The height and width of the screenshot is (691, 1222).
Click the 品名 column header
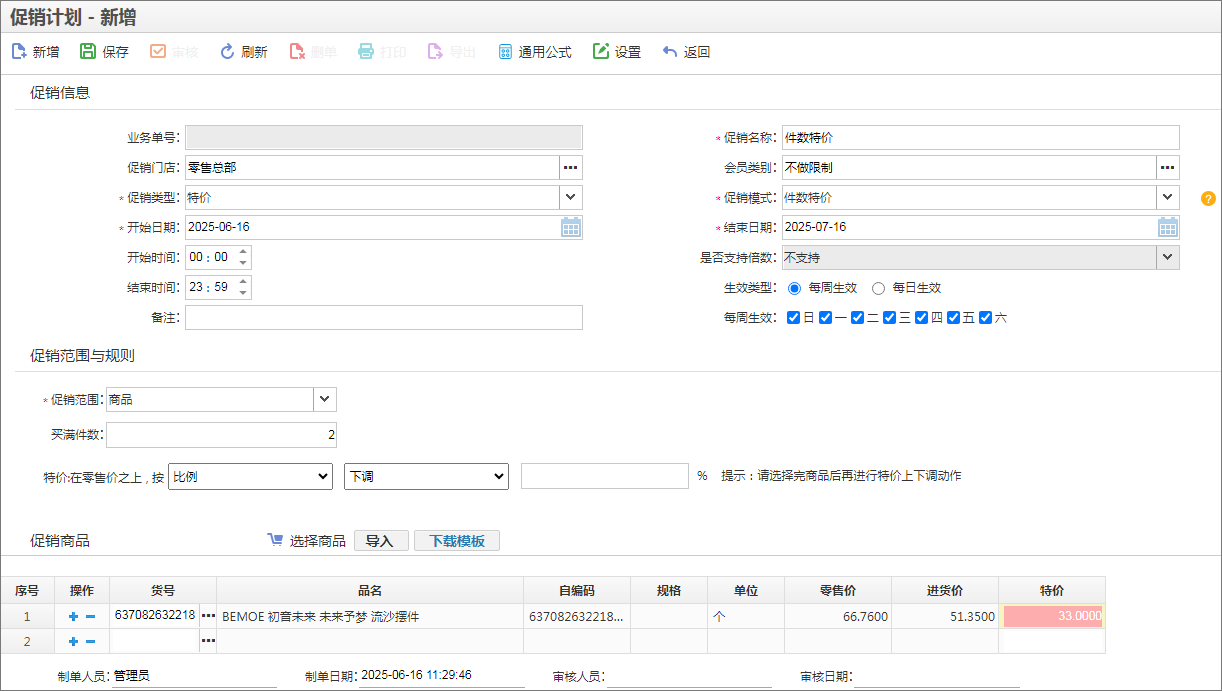pos(370,590)
